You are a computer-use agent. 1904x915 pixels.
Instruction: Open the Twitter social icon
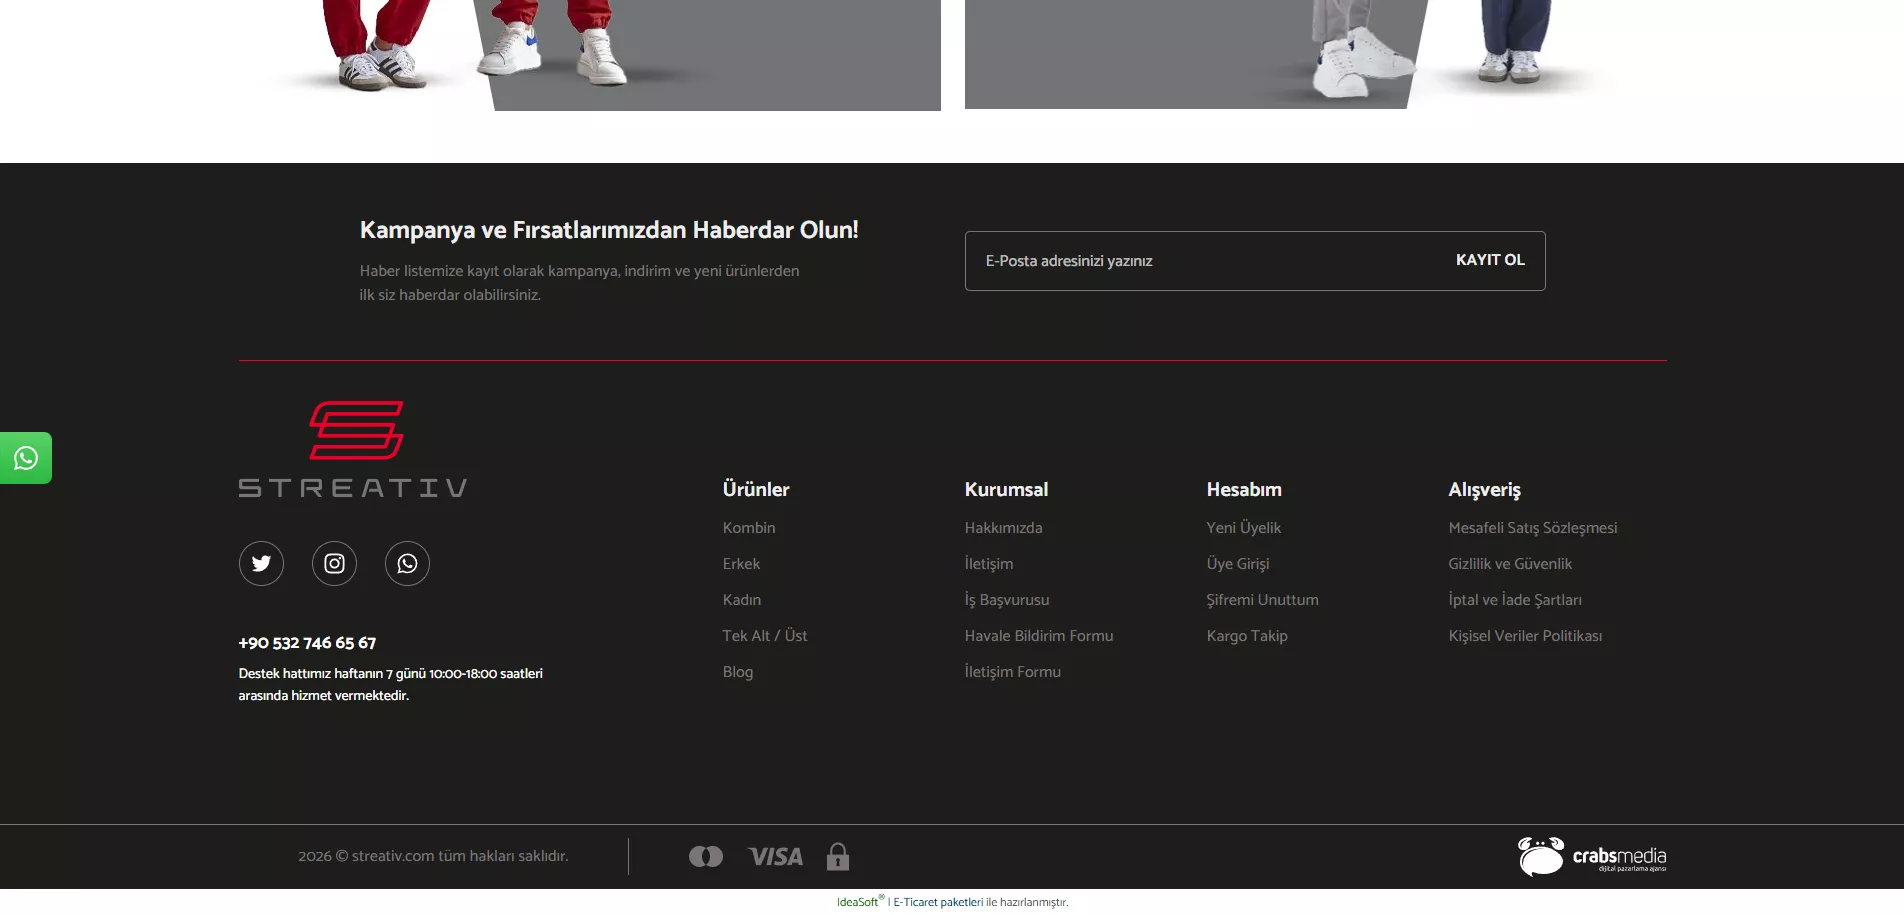pos(261,564)
